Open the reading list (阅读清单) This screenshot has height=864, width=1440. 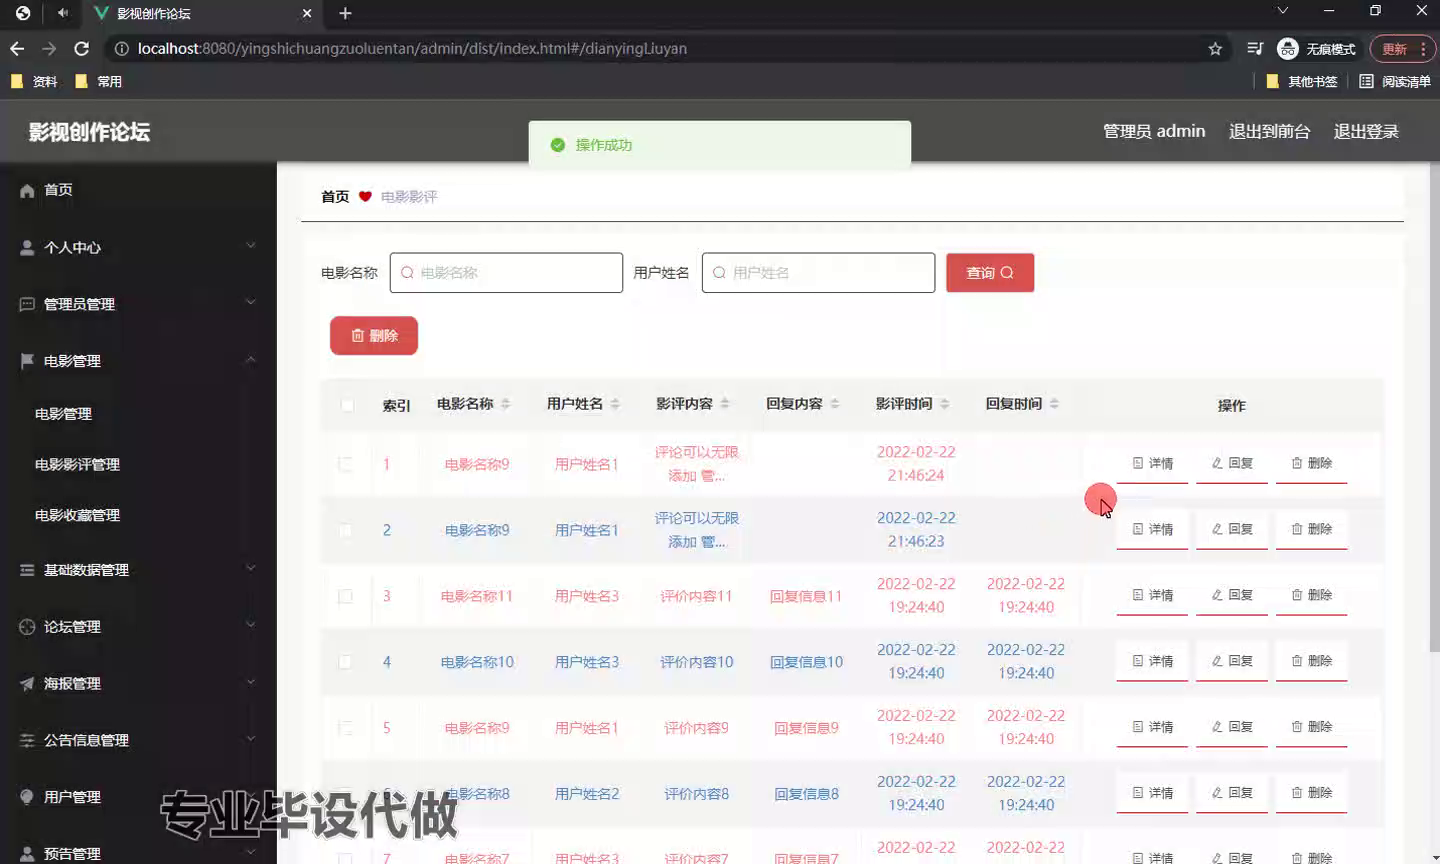point(1395,81)
